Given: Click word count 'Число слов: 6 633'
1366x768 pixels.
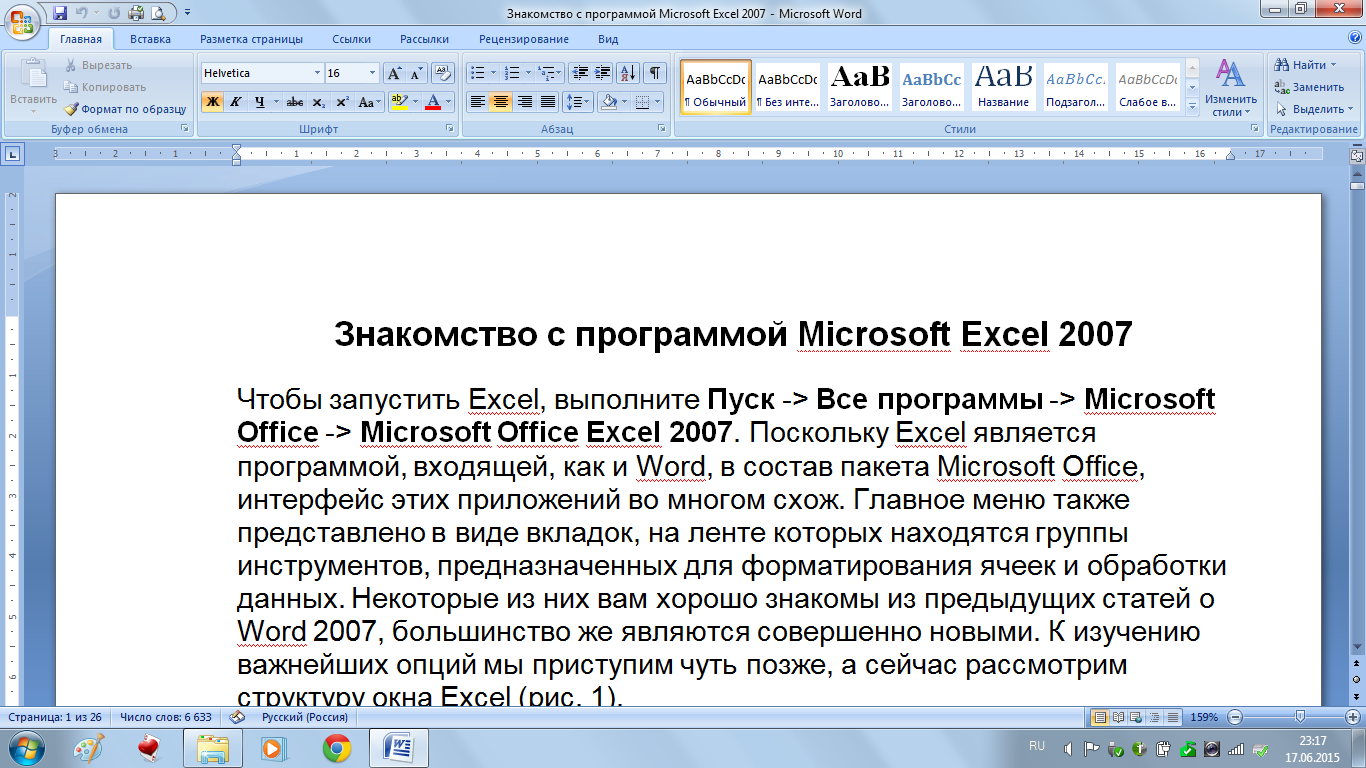Looking at the screenshot, I should pyautogui.click(x=166, y=717).
